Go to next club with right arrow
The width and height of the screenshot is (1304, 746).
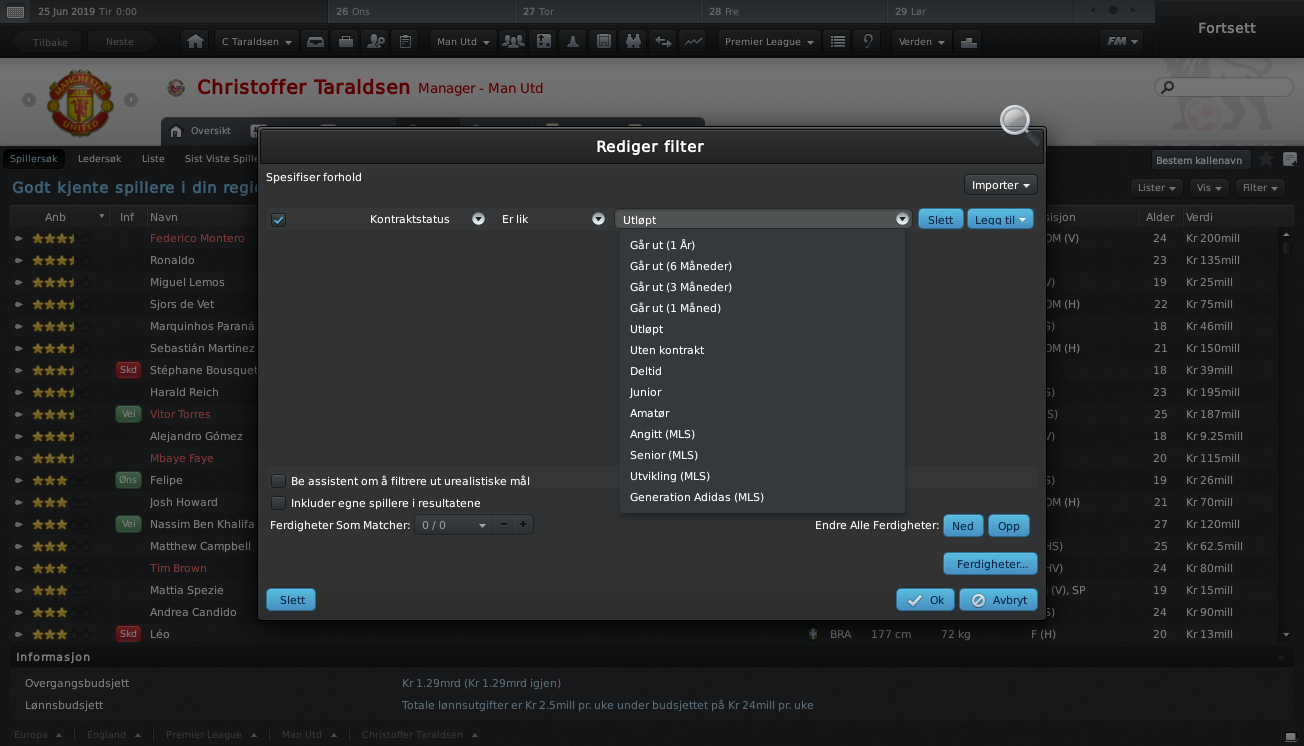click(x=131, y=100)
